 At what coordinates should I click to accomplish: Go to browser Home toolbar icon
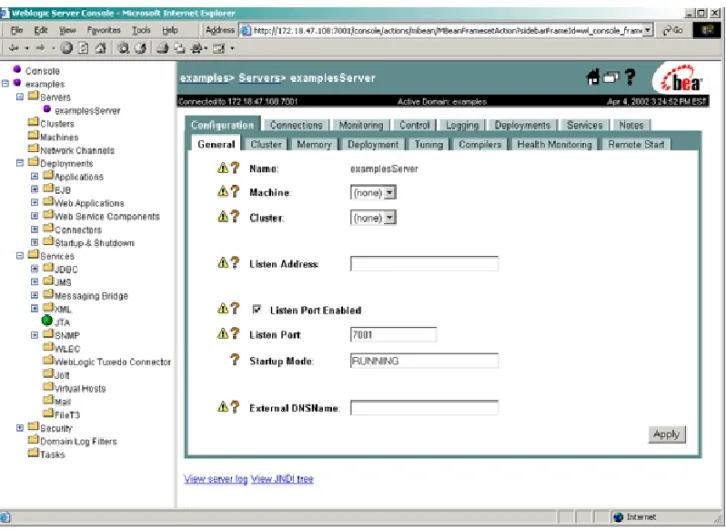[100, 48]
